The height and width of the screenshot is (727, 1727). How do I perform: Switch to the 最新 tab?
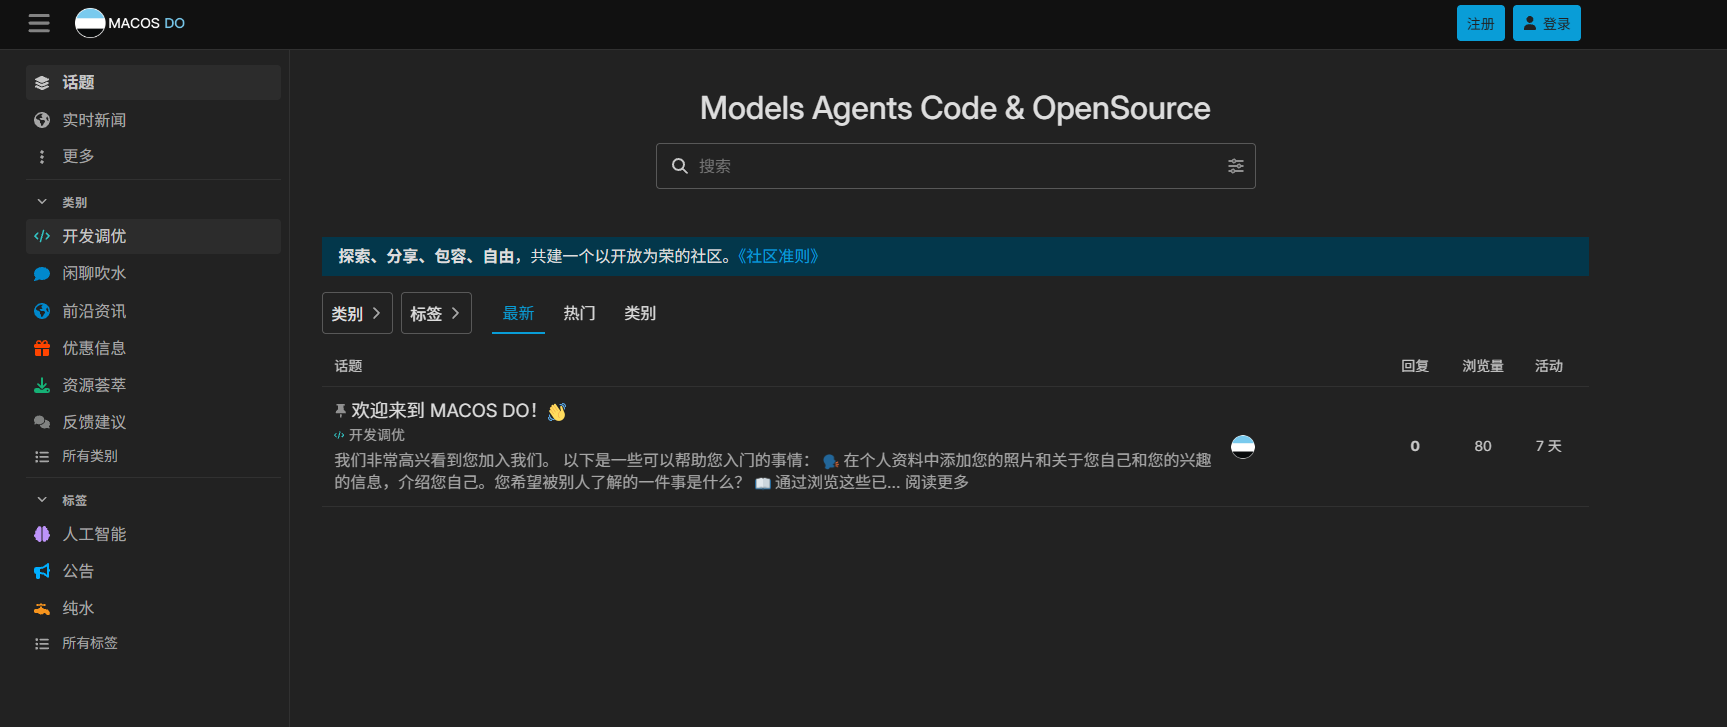pyautogui.click(x=518, y=313)
